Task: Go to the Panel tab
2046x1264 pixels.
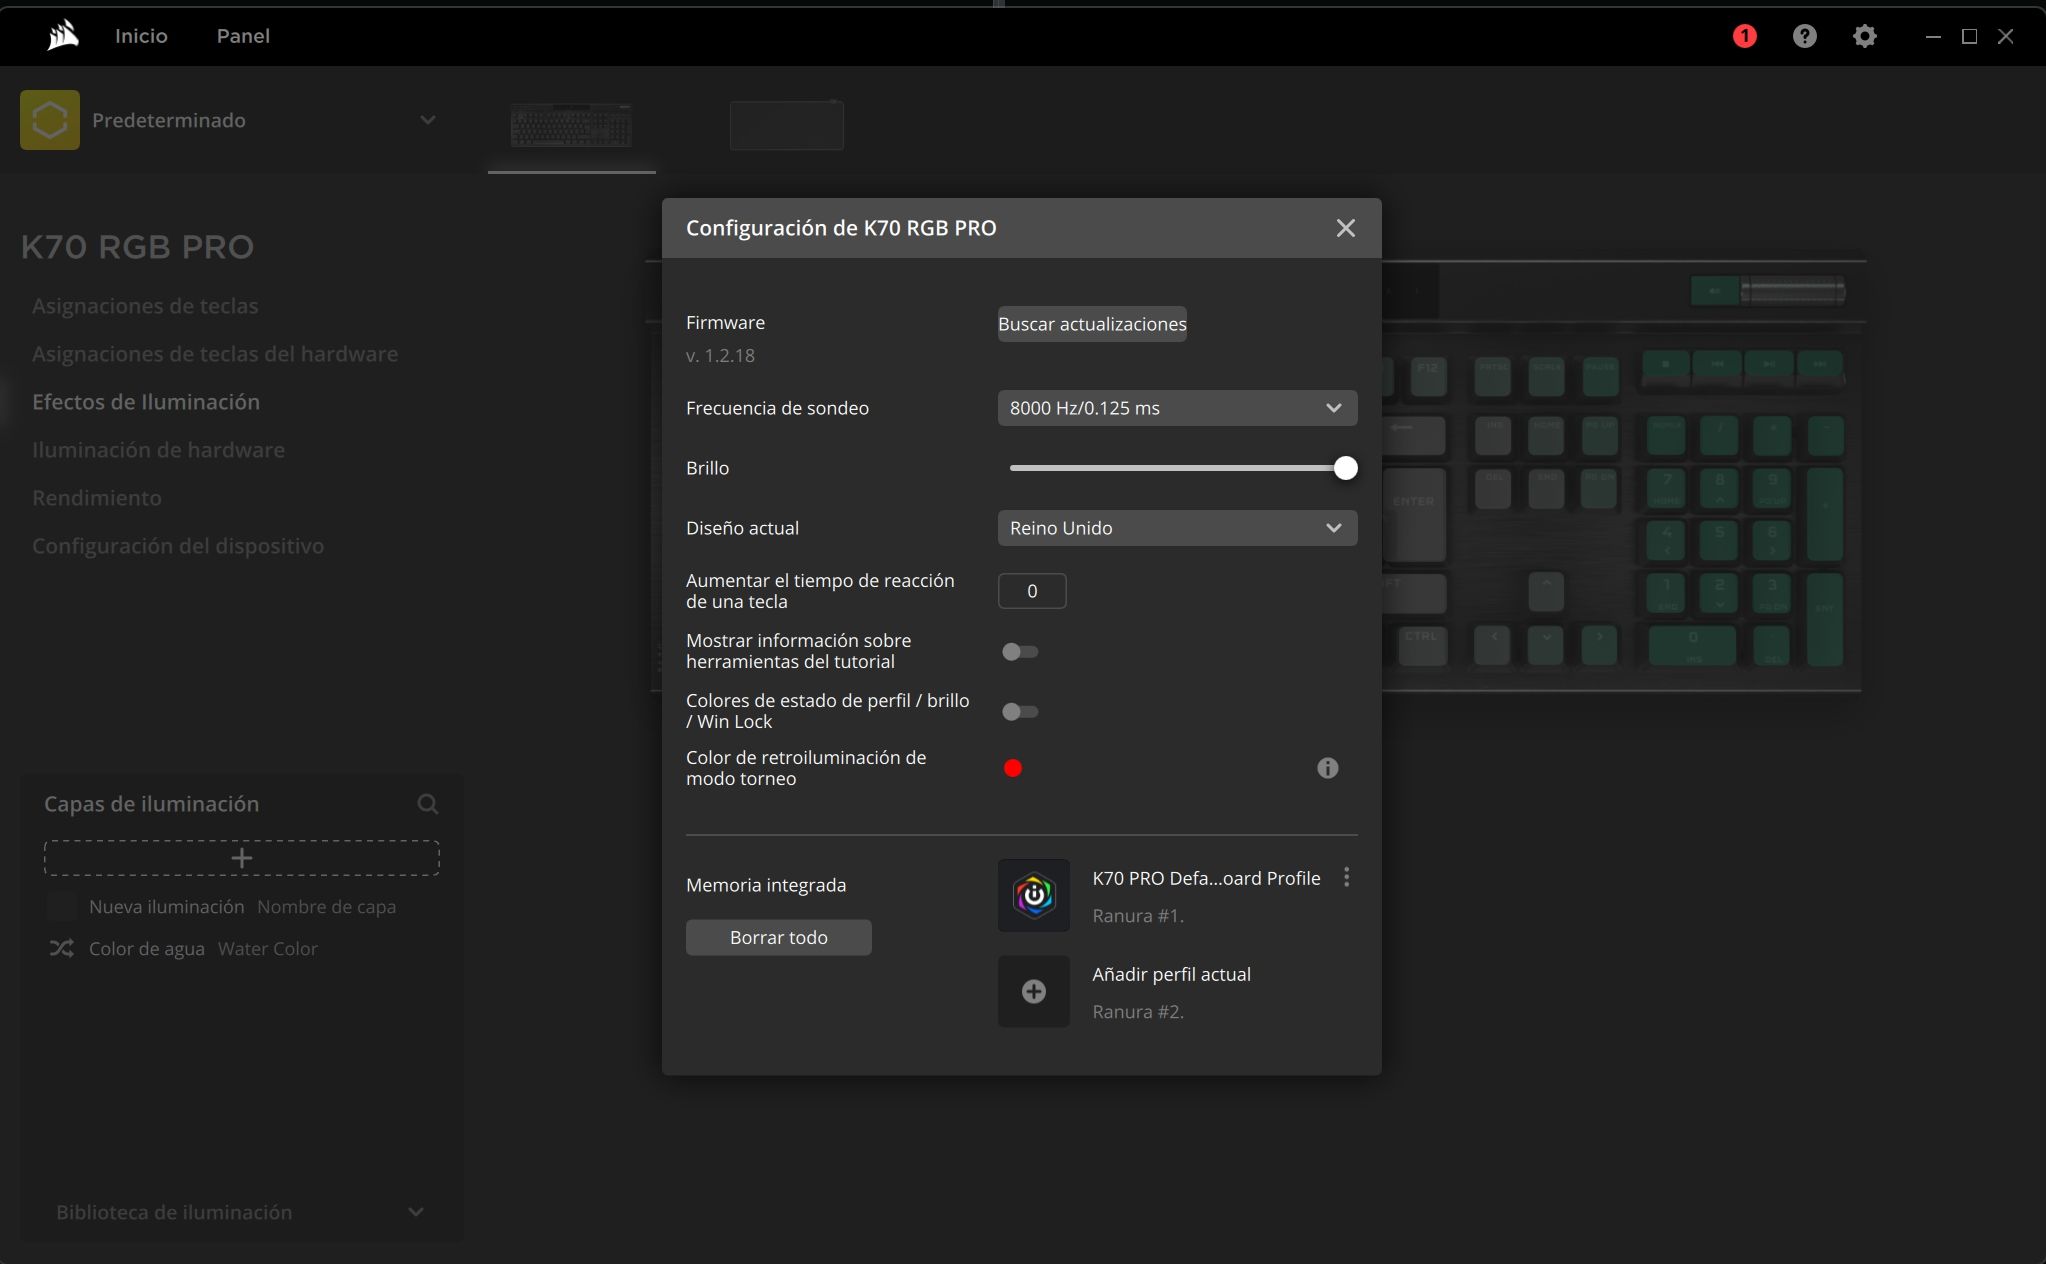Action: click(x=243, y=36)
